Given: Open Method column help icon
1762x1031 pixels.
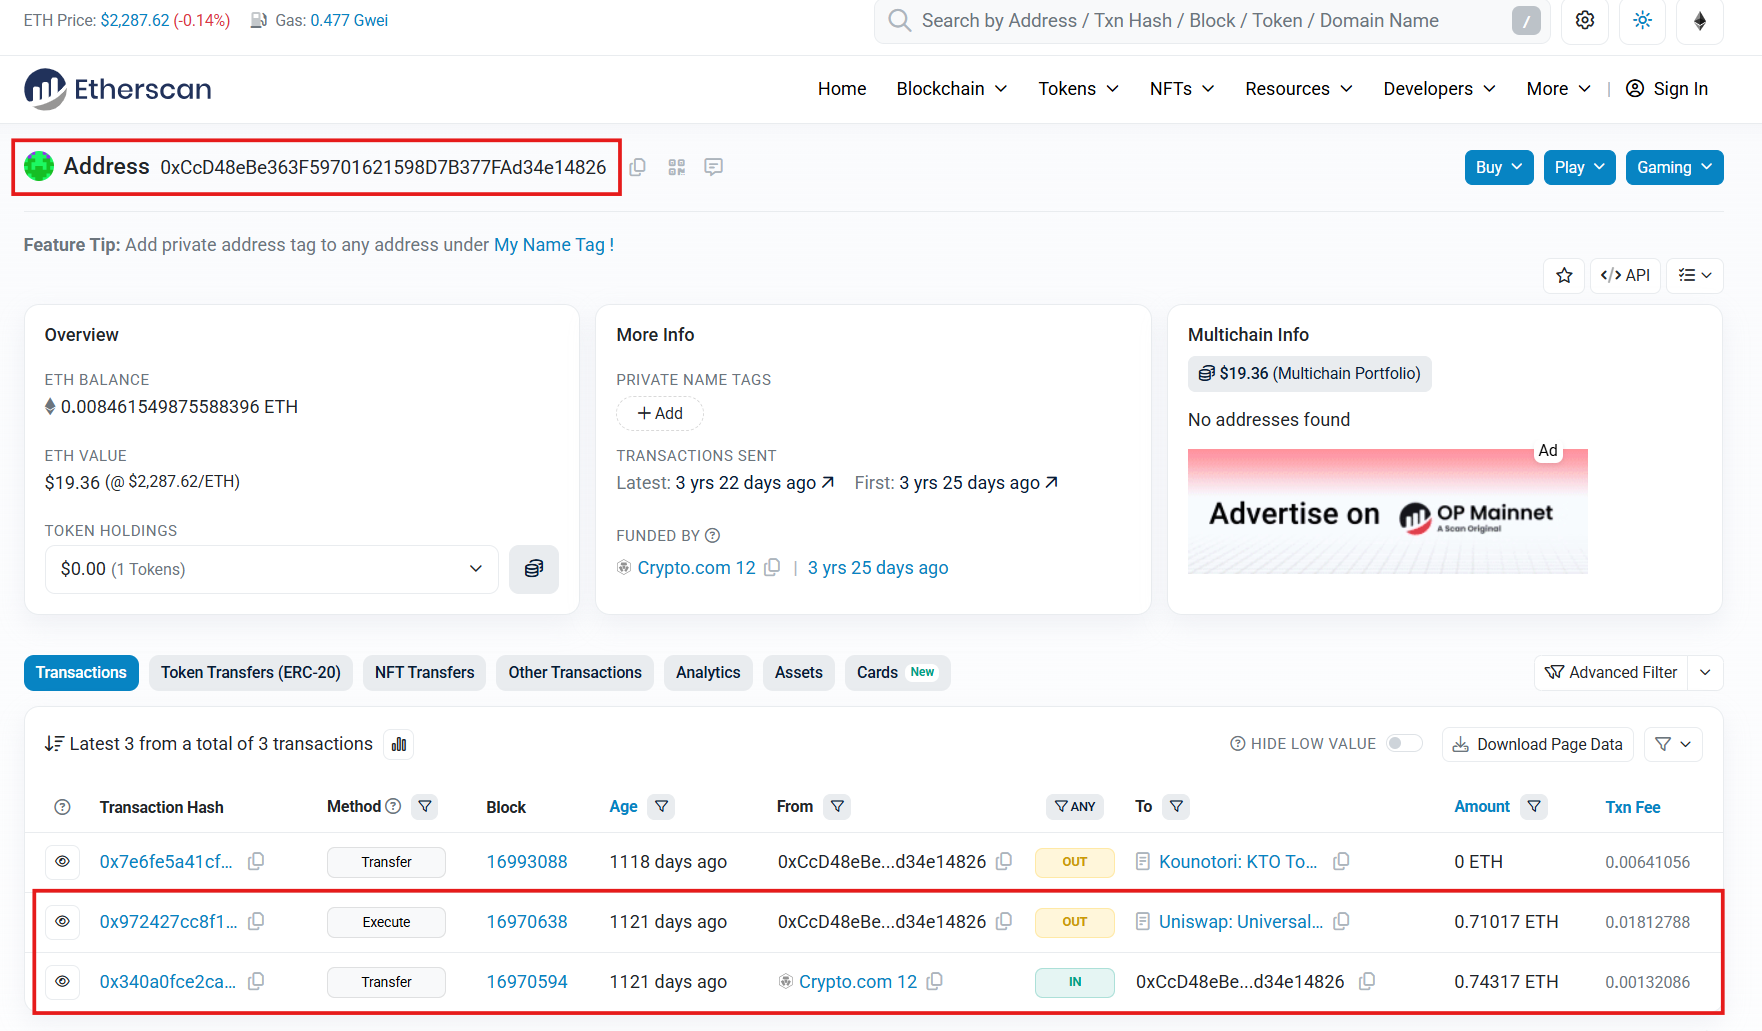Looking at the screenshot, I should (393, 806).
